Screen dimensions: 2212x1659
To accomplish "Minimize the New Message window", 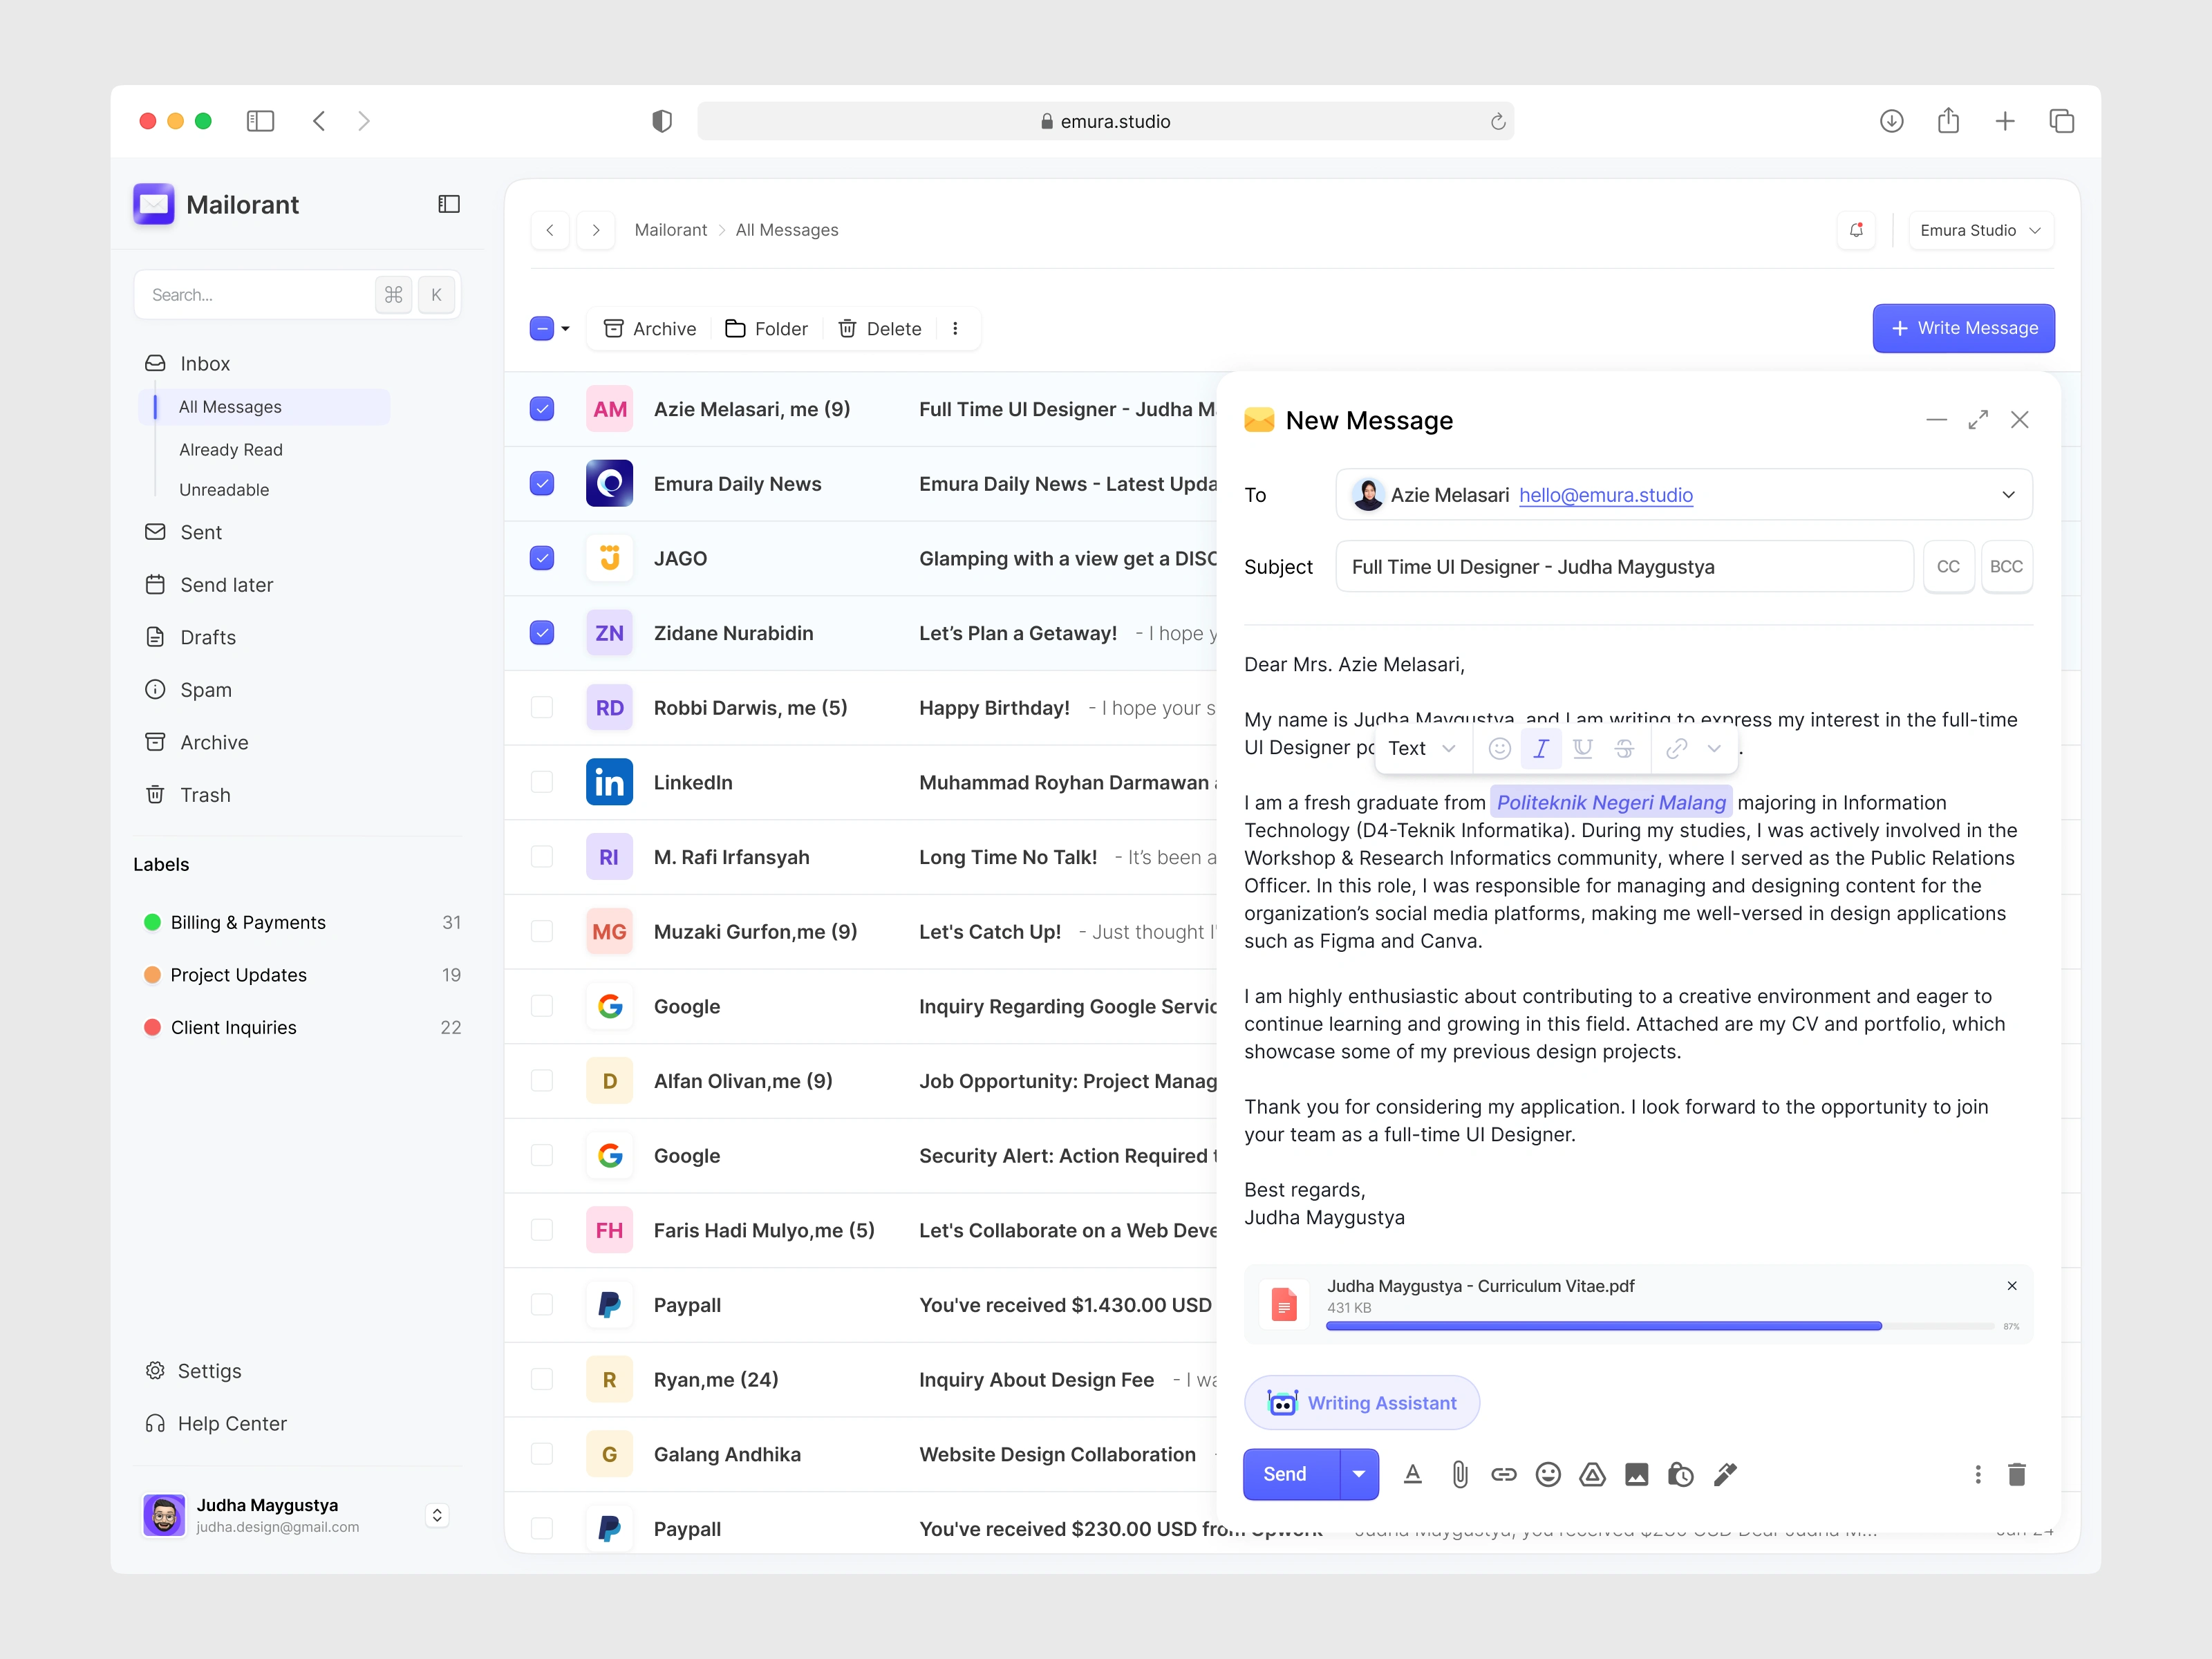I will coord(1936,420).
